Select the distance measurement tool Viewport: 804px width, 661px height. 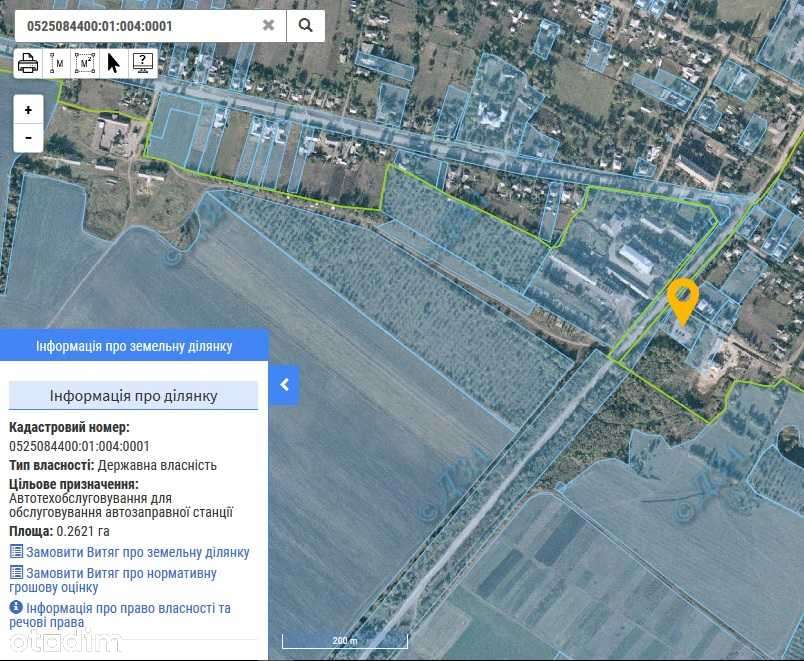[56, 64]
